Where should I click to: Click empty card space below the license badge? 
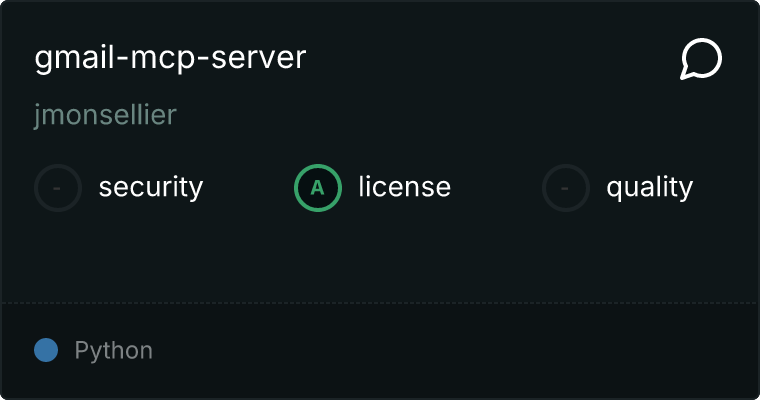pyautogui.click(x=317, y=255)
